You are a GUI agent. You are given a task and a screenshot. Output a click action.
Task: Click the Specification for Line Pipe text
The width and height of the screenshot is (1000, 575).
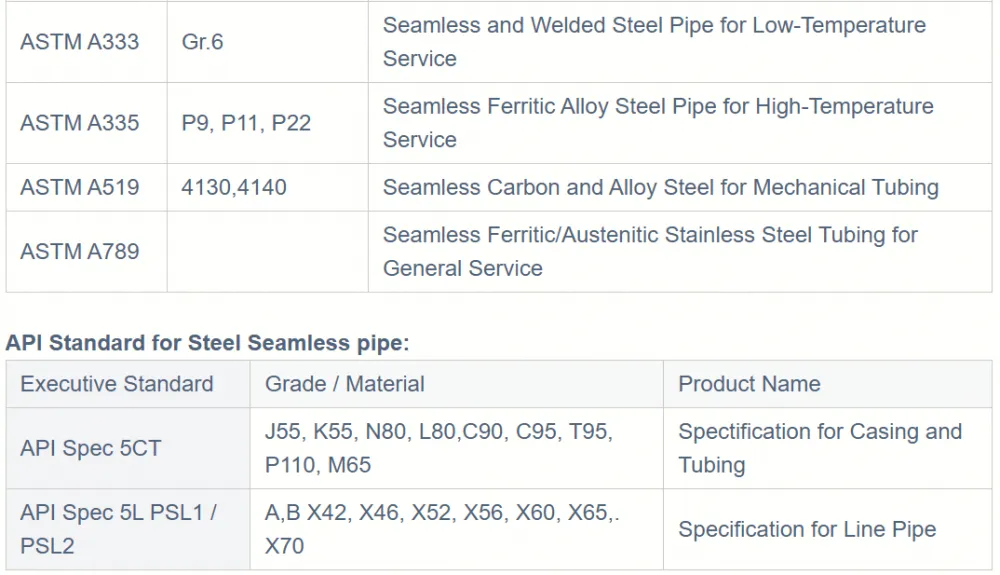tap(807, 529)
